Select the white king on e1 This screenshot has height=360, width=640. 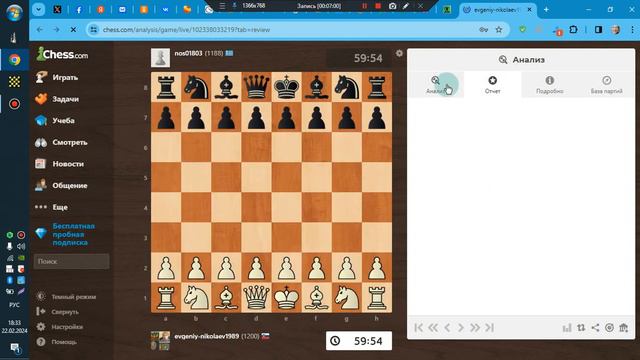pos(286,298)
